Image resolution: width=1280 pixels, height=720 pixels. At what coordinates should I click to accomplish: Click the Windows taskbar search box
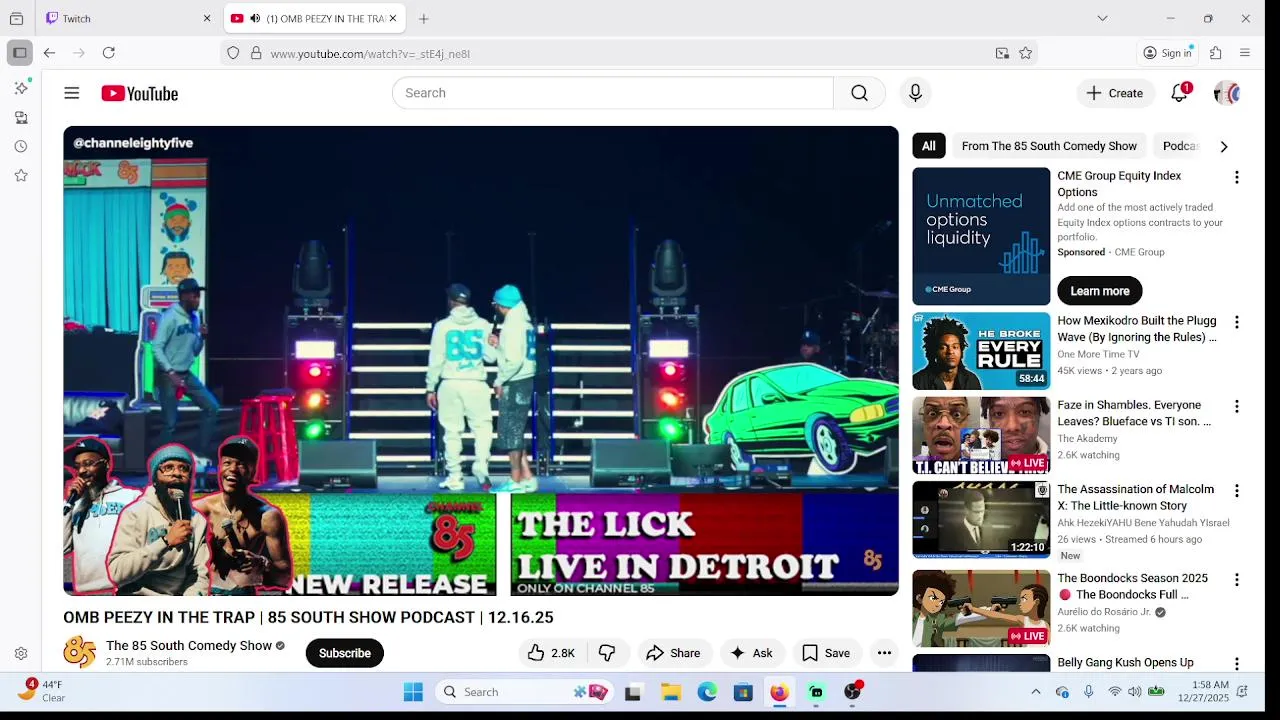point(523,692)
